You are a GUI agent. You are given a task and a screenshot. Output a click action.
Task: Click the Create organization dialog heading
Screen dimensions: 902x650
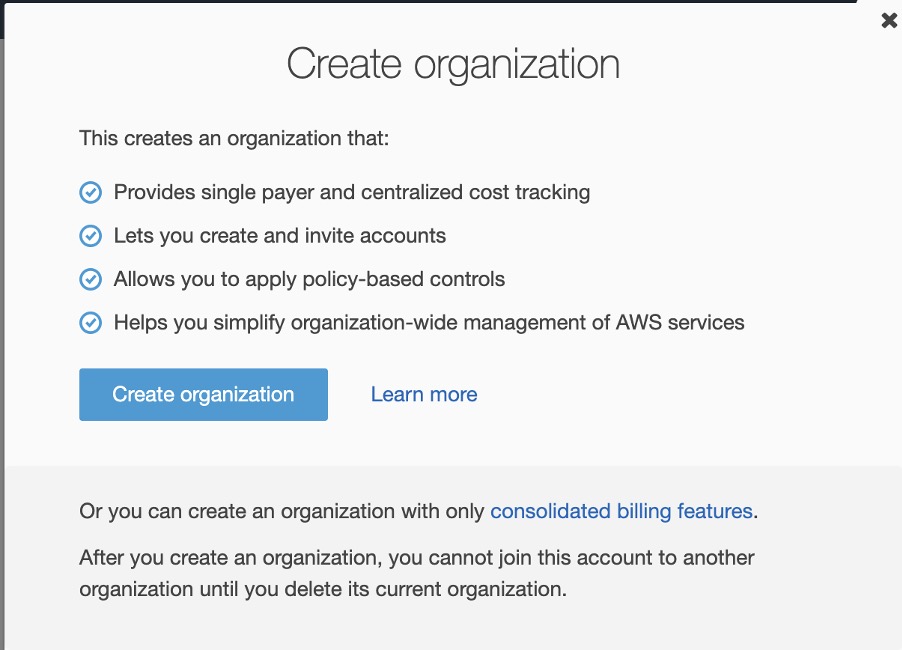pos(453,64)
